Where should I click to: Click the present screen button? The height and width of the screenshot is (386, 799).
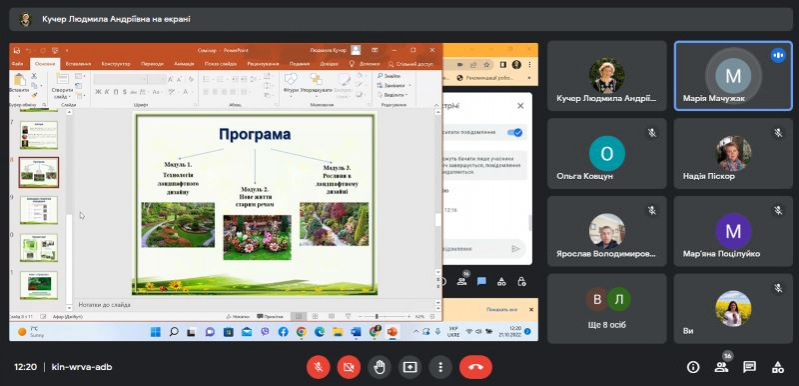click(x=410, y=367)
